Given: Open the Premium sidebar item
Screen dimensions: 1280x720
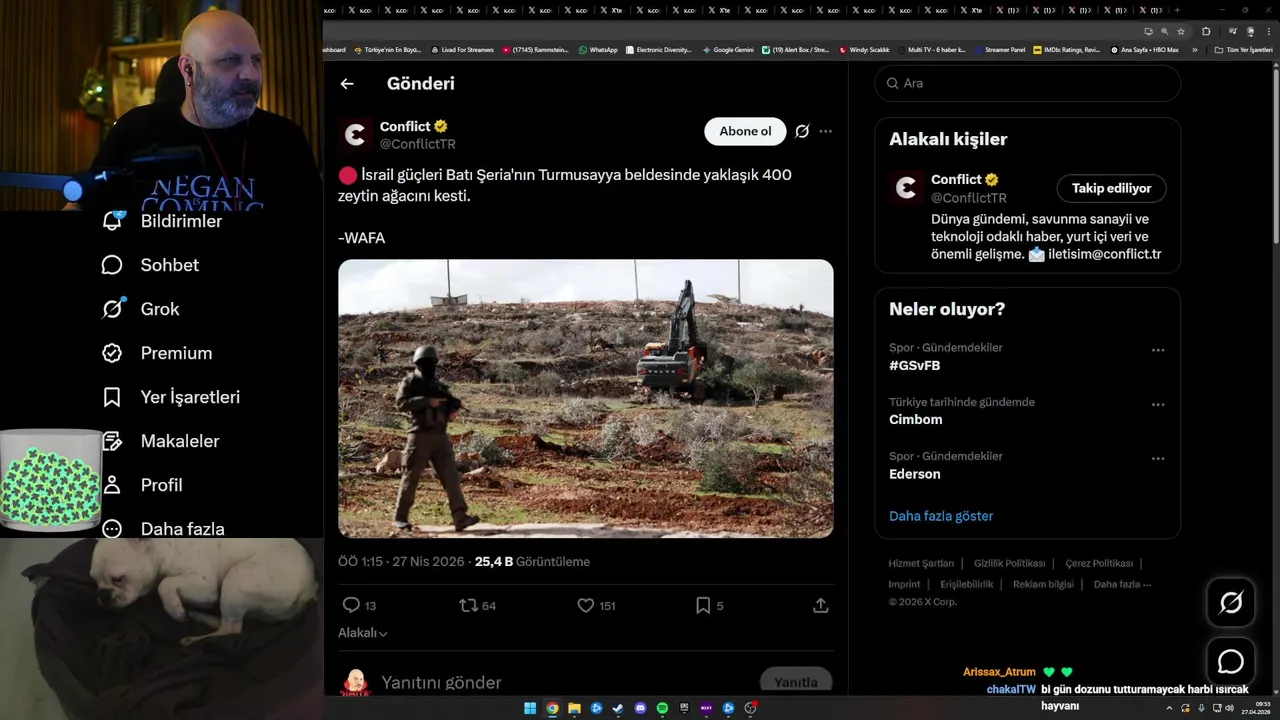Looking at the screenshot, I should coord(157,353).
